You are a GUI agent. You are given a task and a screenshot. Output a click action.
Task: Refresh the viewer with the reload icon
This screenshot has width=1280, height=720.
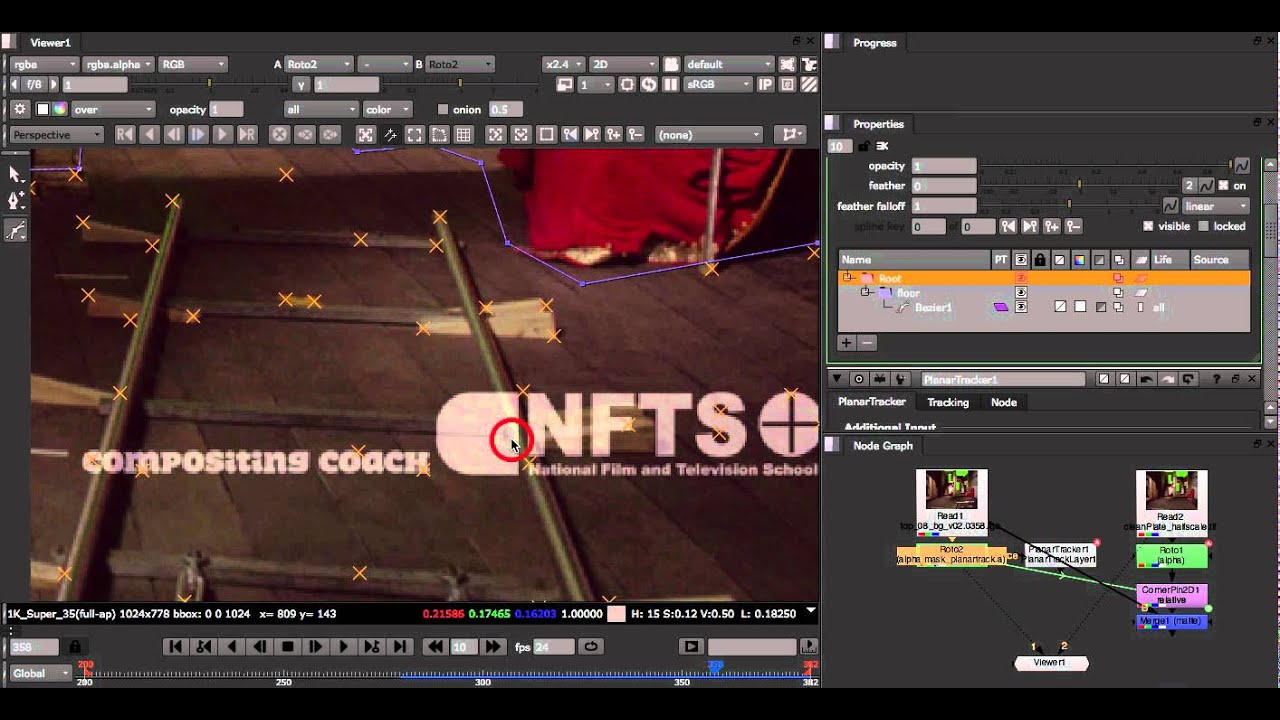pyautogui.click(x=649, y=85)
